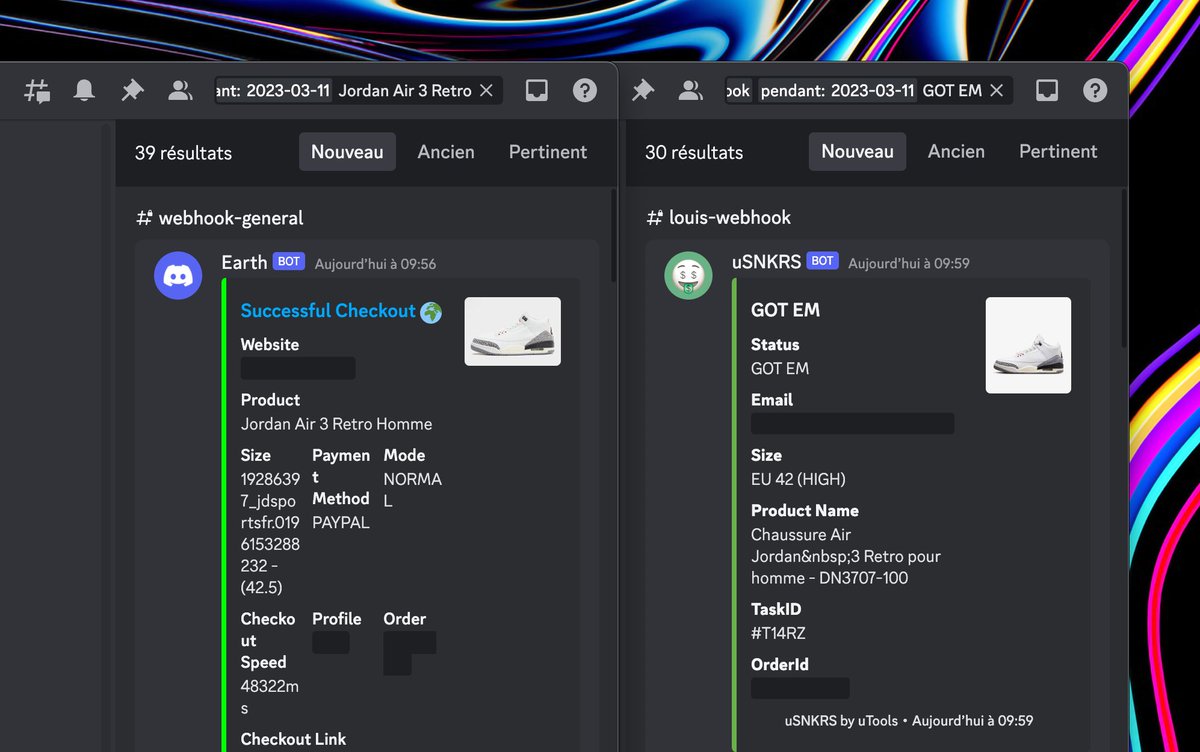Click 30 résultats count
The height and width of the screenshot is (752, 1200).
click(x=694, y=153)
